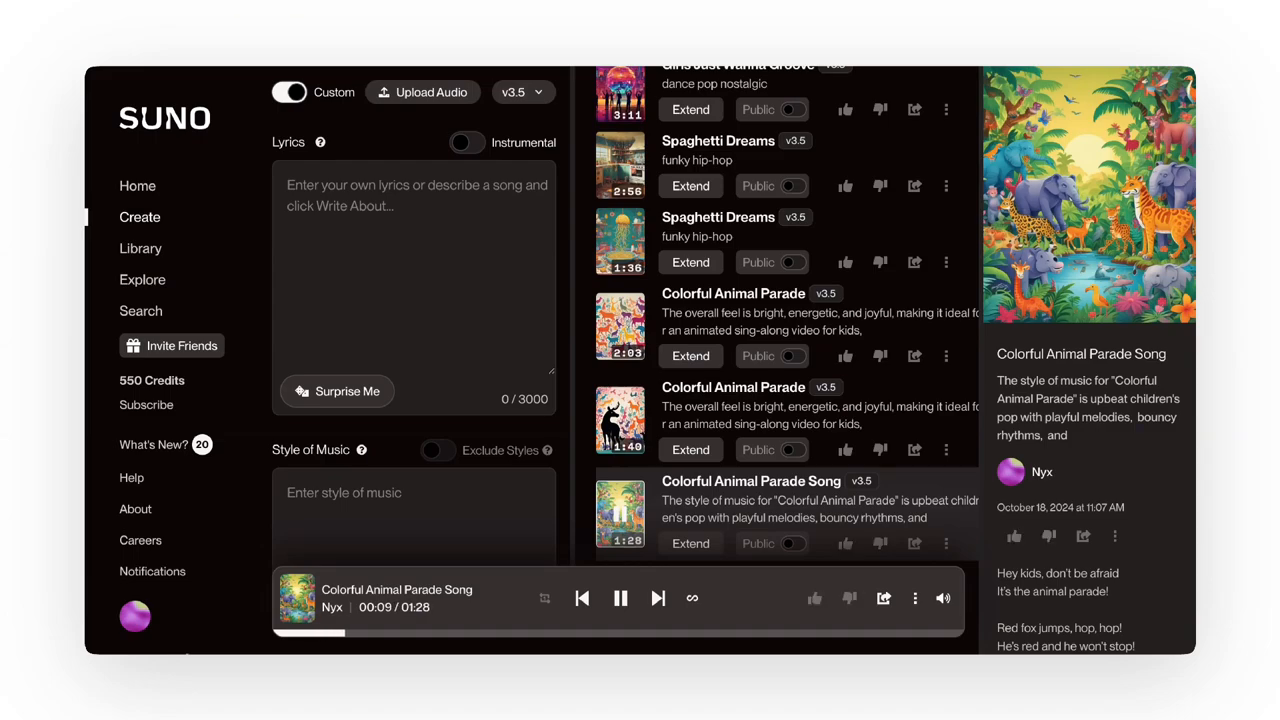This screenshot has height=720, width=1280.
Task: Extend the Colorful Animal Parade Song
Action: (x=691, y=544)
